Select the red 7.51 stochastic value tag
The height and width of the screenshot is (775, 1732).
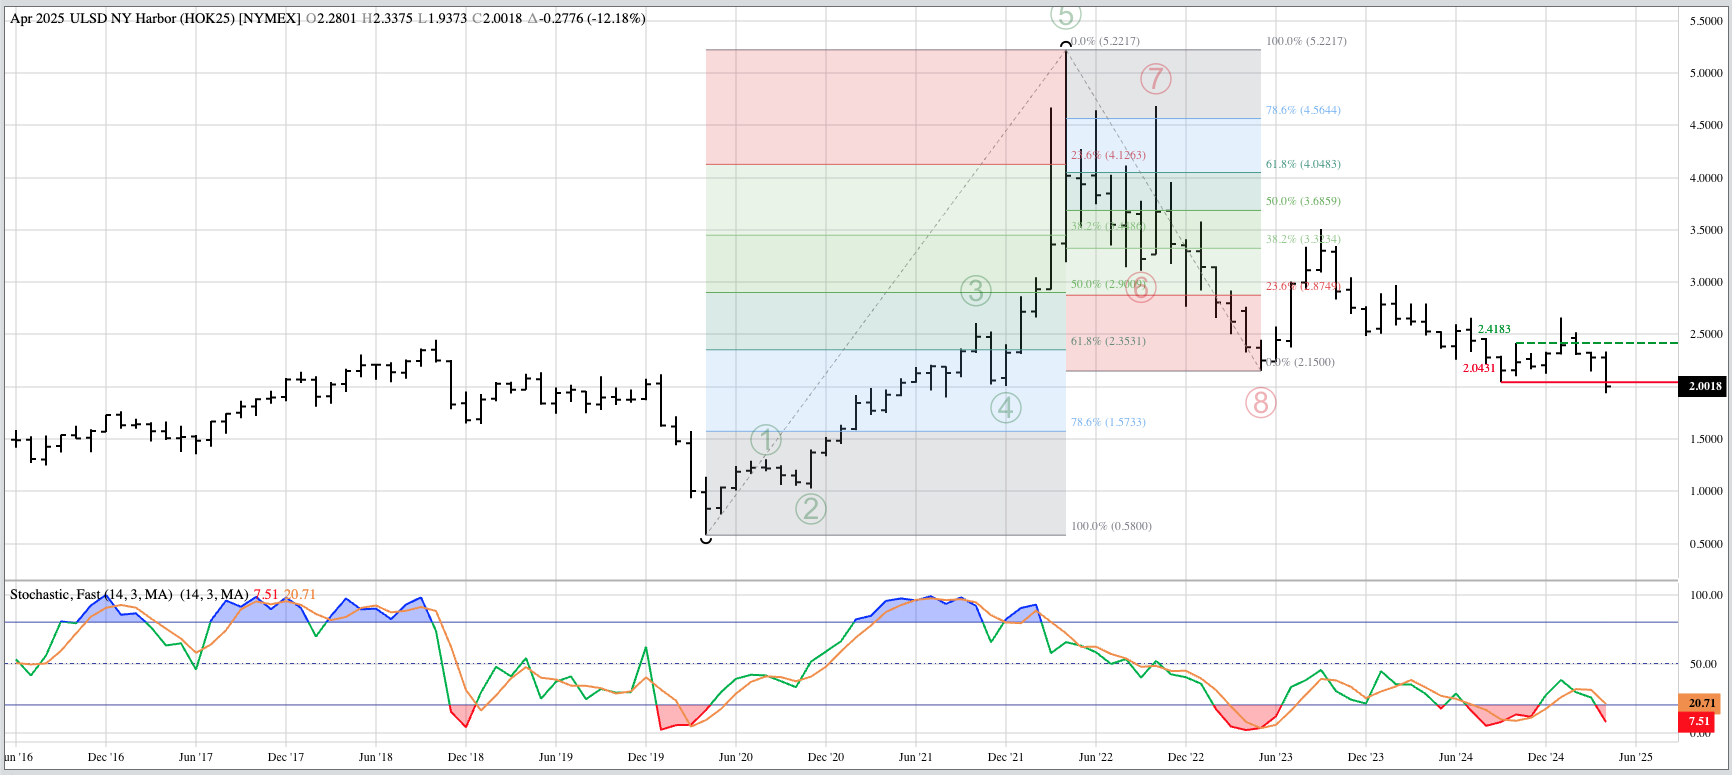point(1700,721)
